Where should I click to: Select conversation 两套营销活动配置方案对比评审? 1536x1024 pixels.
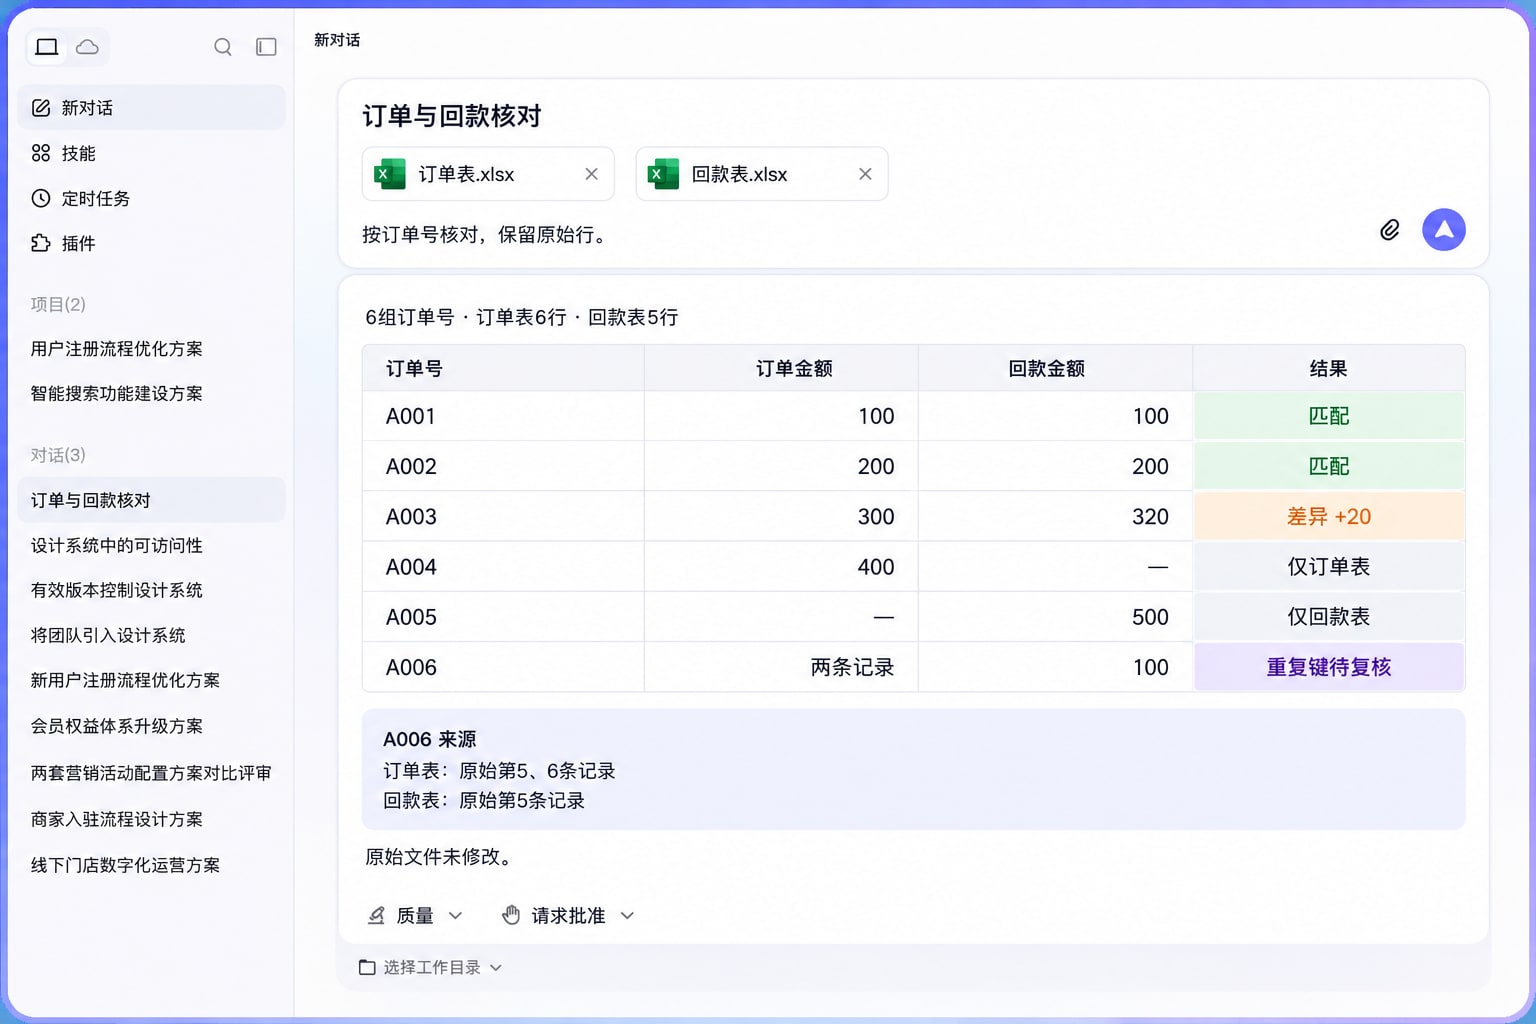point(151,773)
